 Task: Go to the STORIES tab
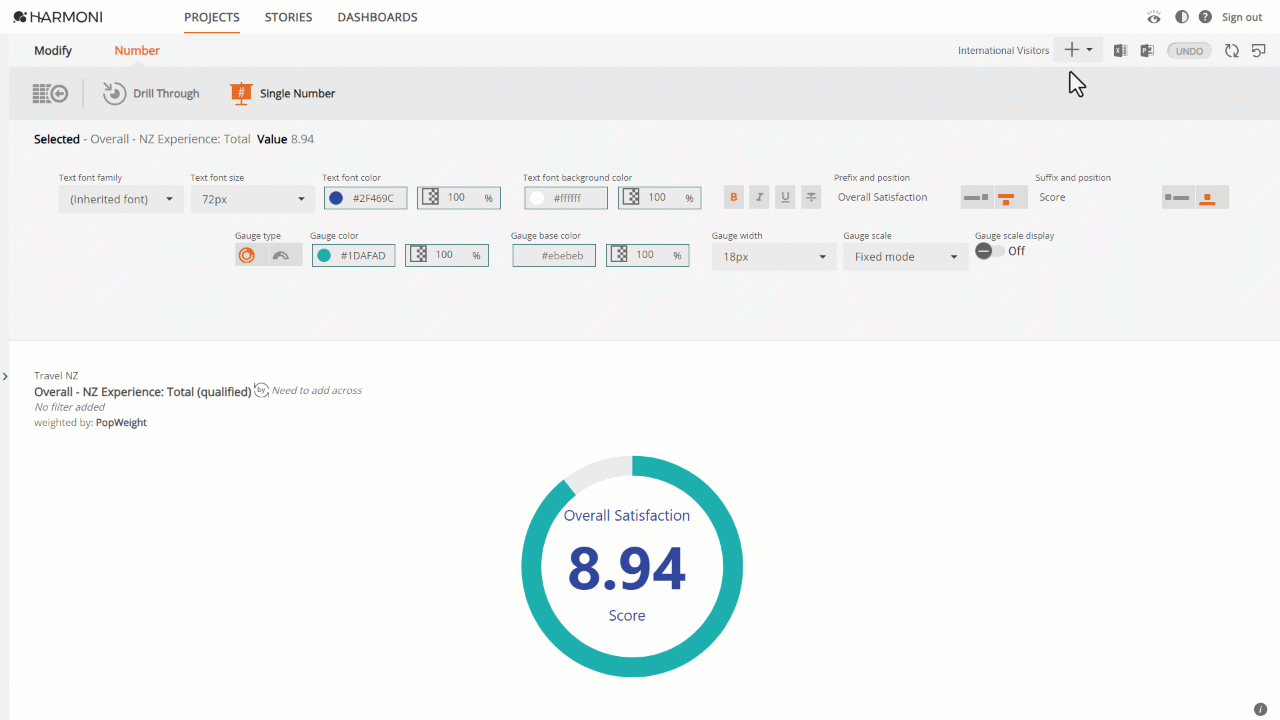(x=288, y=17)
